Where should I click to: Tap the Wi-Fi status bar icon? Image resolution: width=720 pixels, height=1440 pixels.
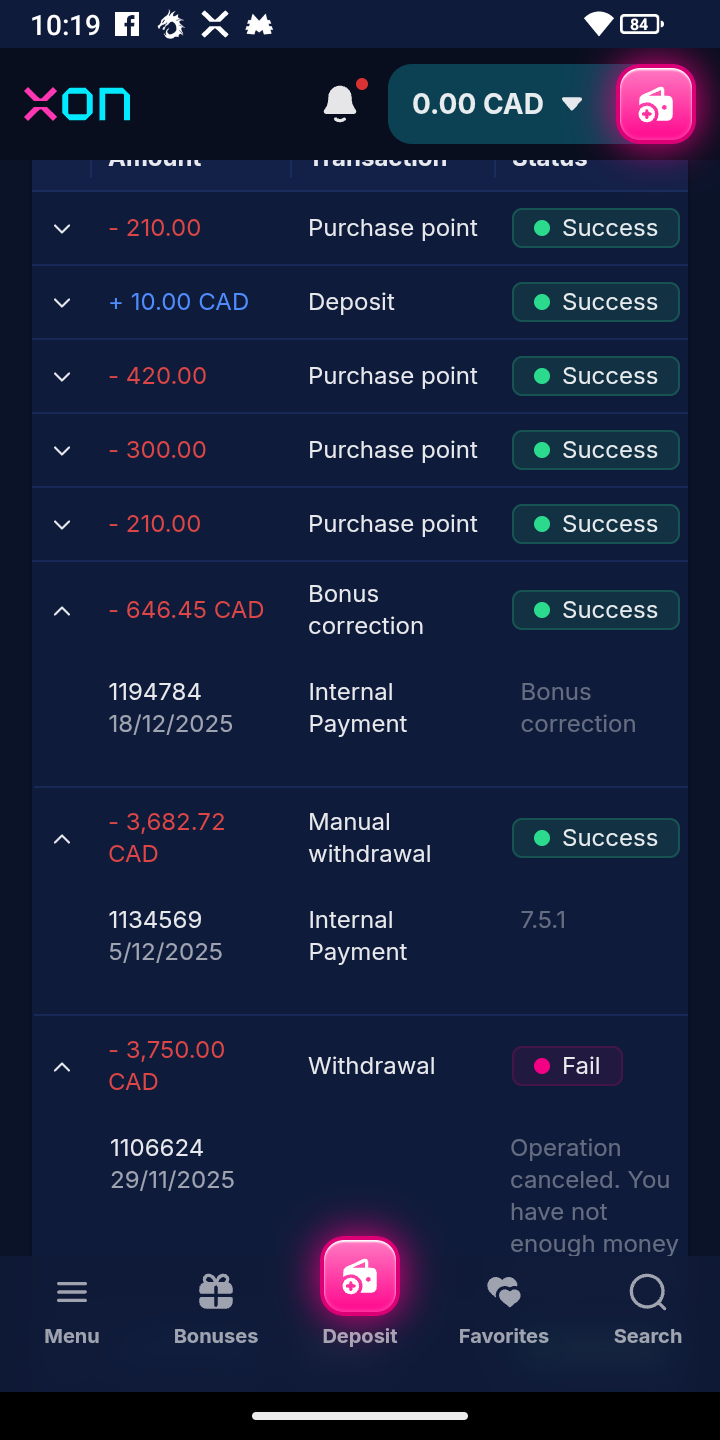click(x=598, y=24)
